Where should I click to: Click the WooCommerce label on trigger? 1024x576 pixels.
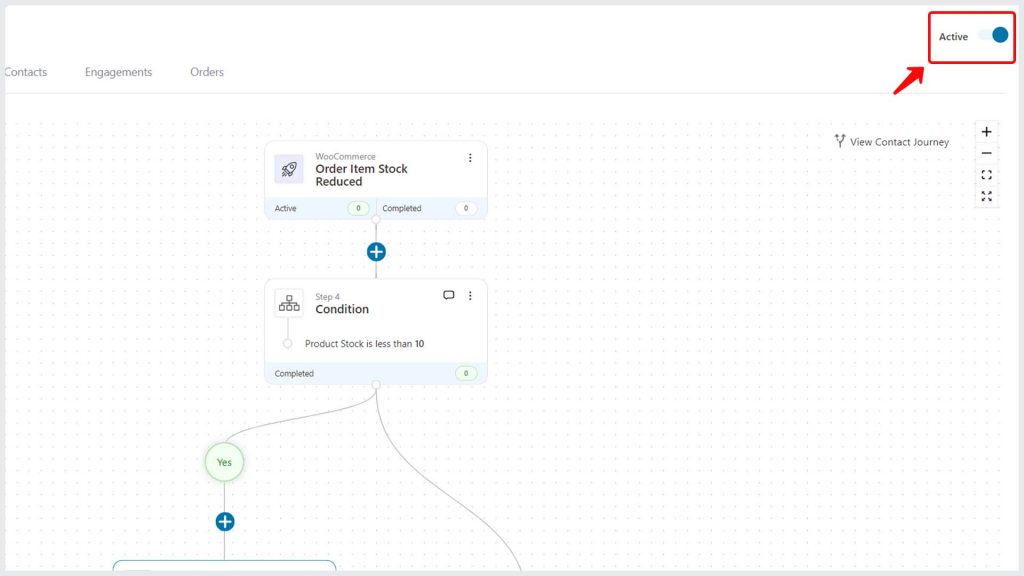[345, 156]
